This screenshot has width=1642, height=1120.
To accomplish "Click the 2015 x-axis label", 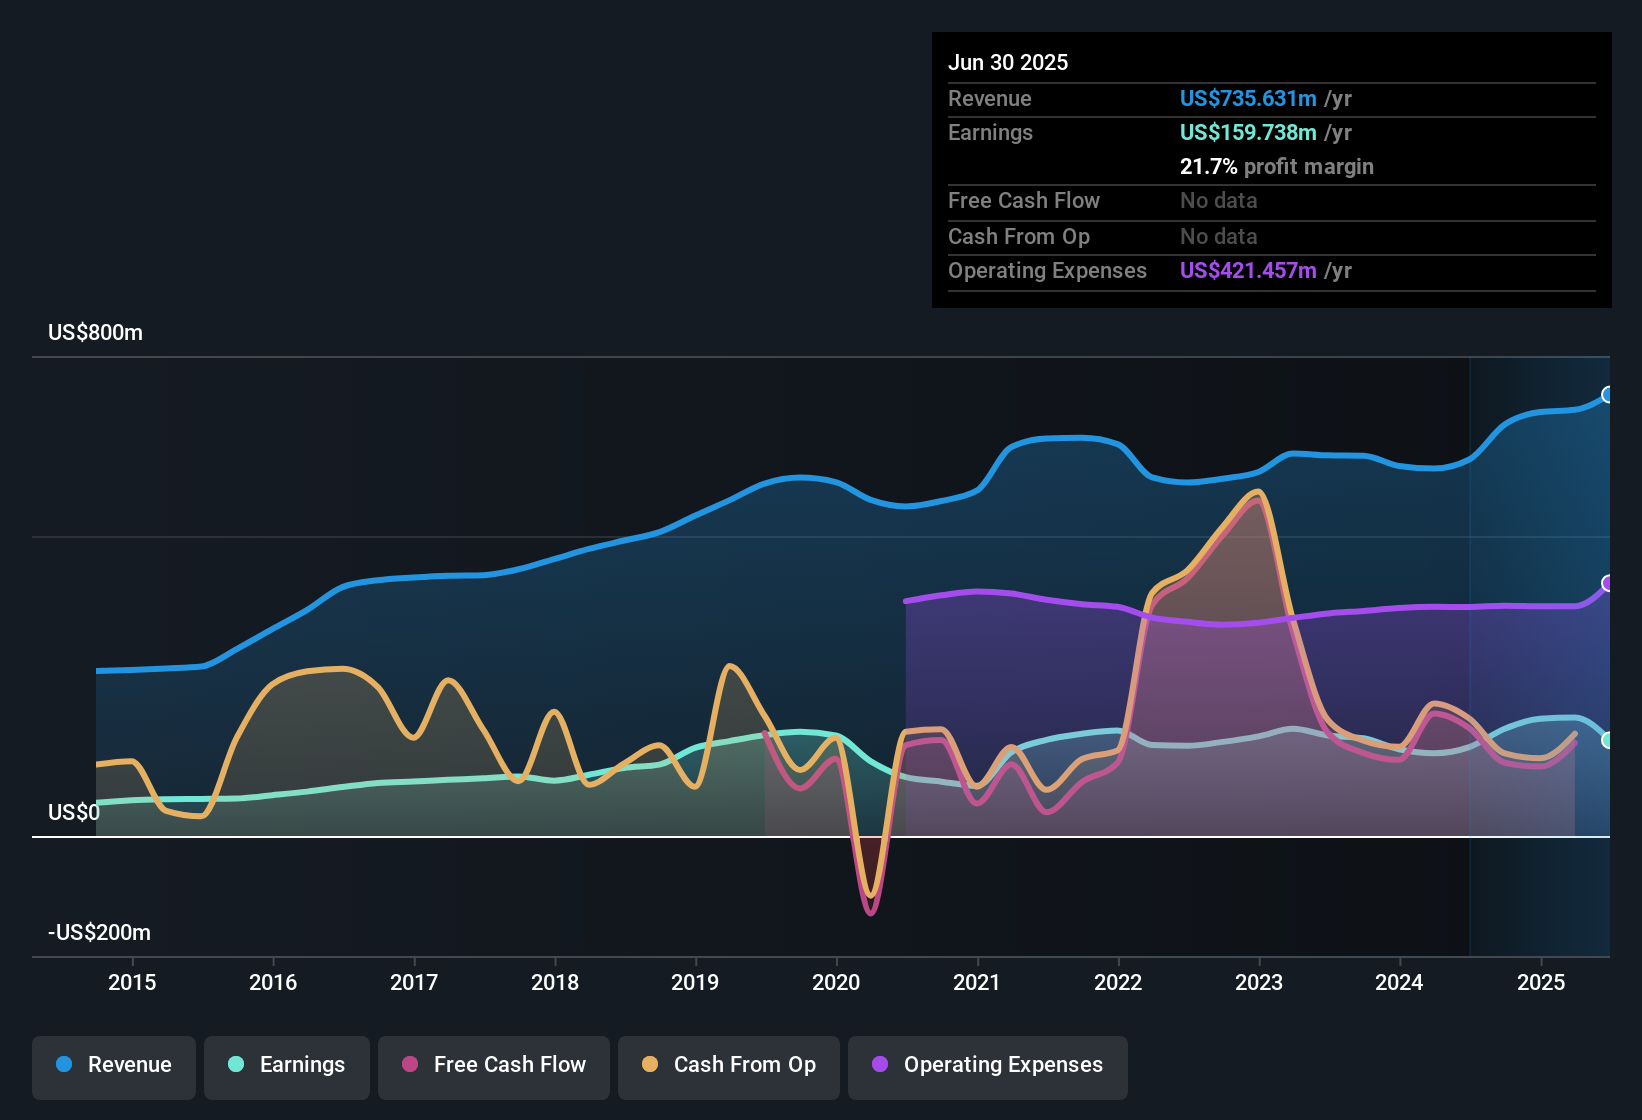I will (x=132, y=982).
